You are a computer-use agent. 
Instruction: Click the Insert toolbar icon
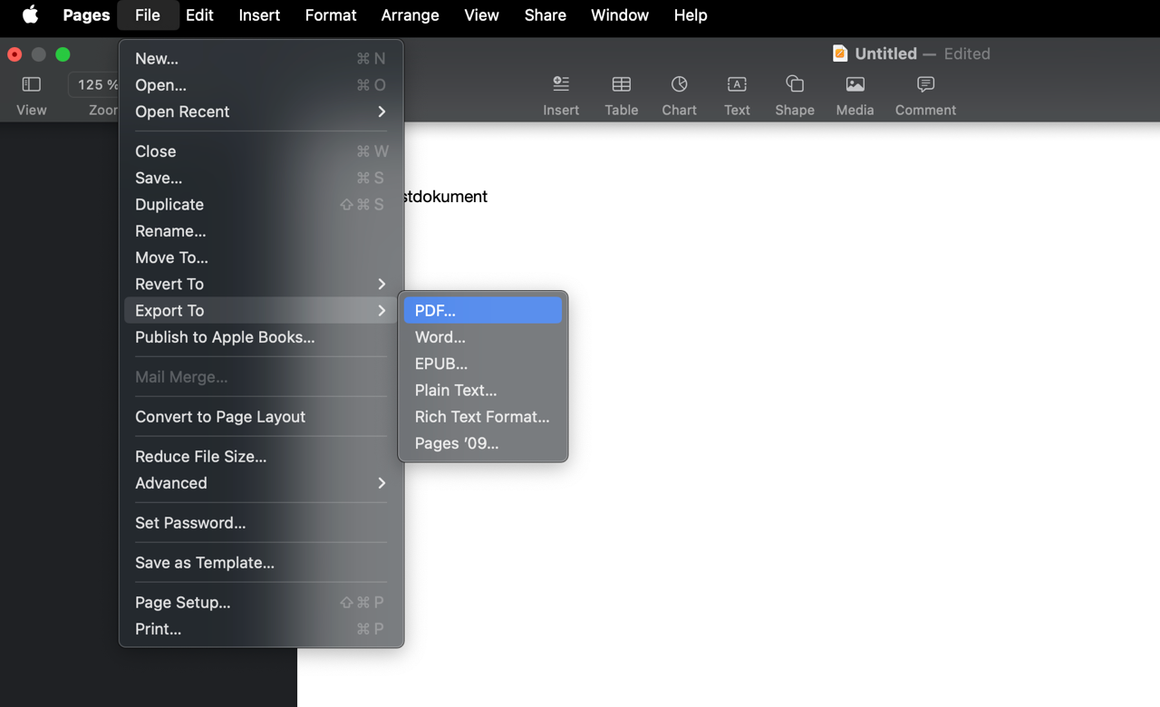pos(561,84)
